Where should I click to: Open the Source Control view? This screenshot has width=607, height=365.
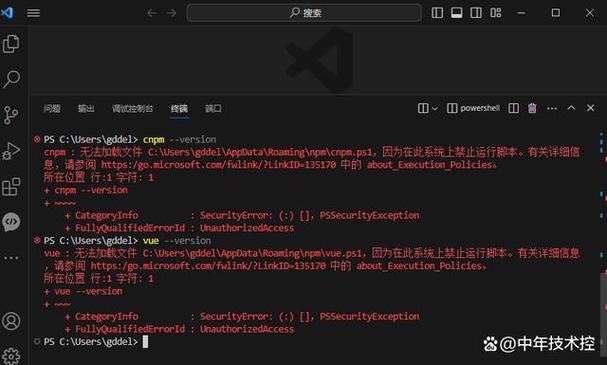coord(11,115)
